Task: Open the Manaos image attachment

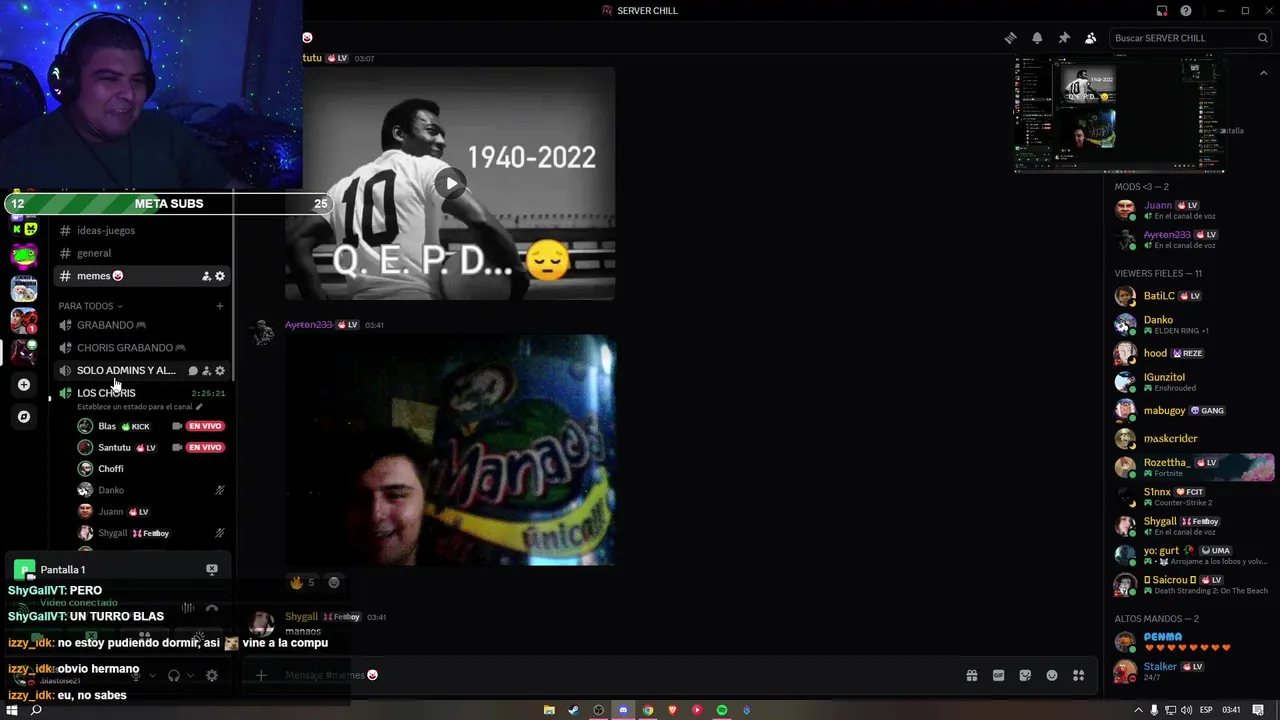Action: pos(450,450)
